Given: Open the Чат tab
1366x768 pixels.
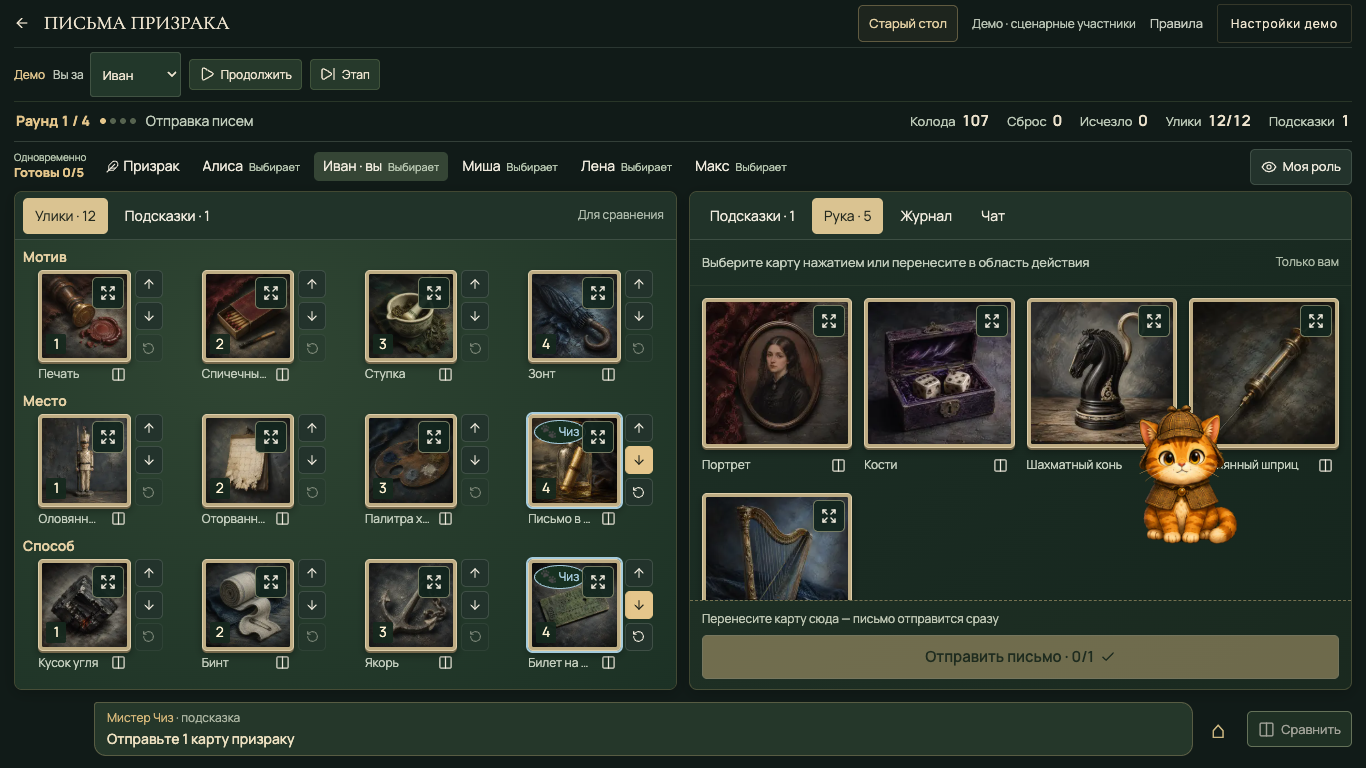Looking at the screenshot, I should click(x=993, y=216).
